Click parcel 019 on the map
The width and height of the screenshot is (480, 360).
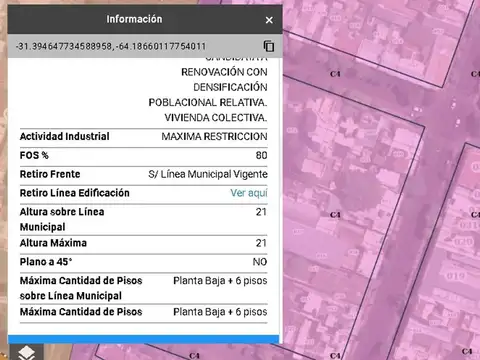point(456,276)
